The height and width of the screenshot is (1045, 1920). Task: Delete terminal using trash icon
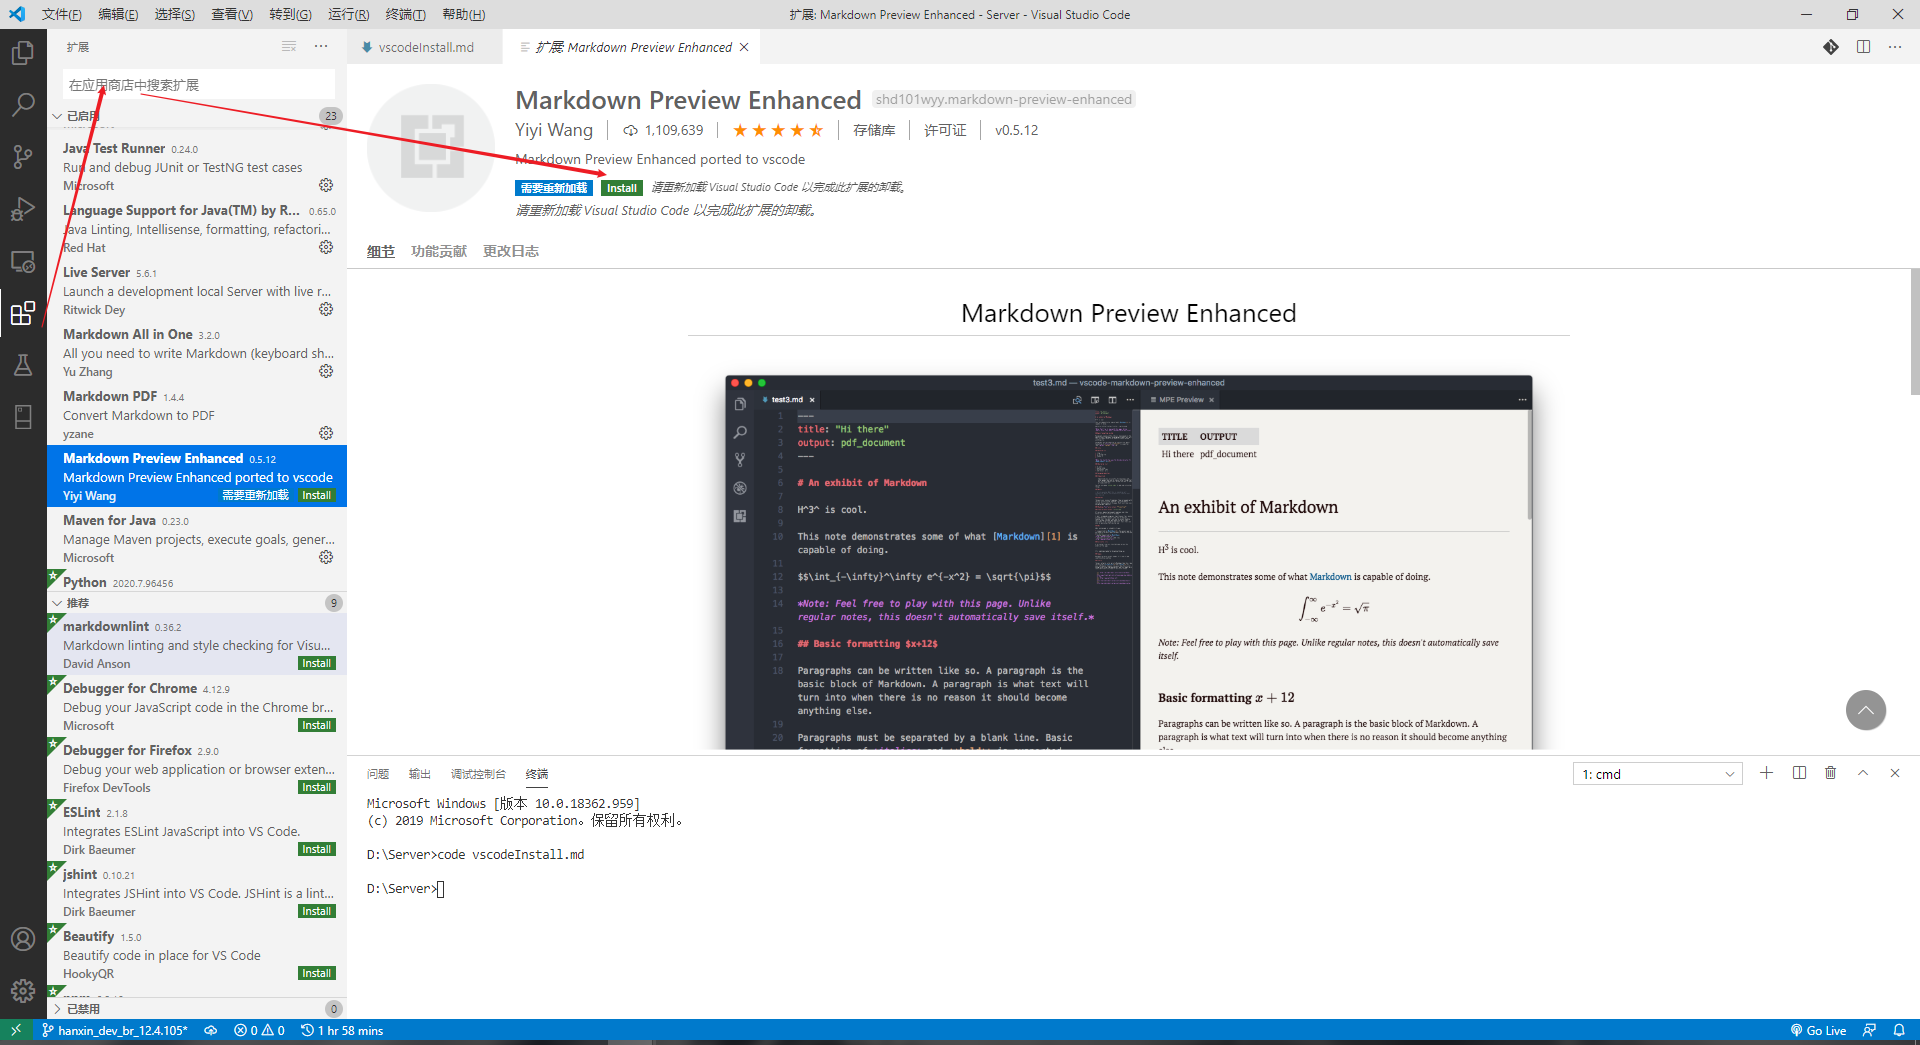pos(1830,773)
